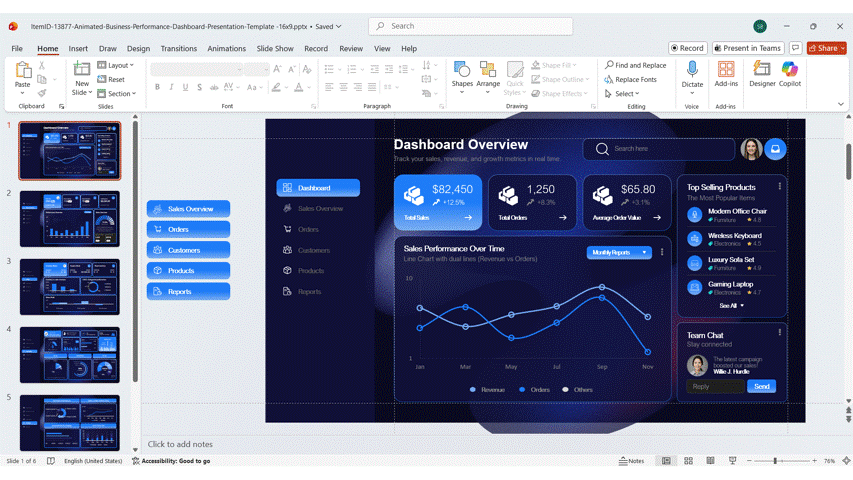
Task: Click the Record button
Action: click(x=688, y=48)
